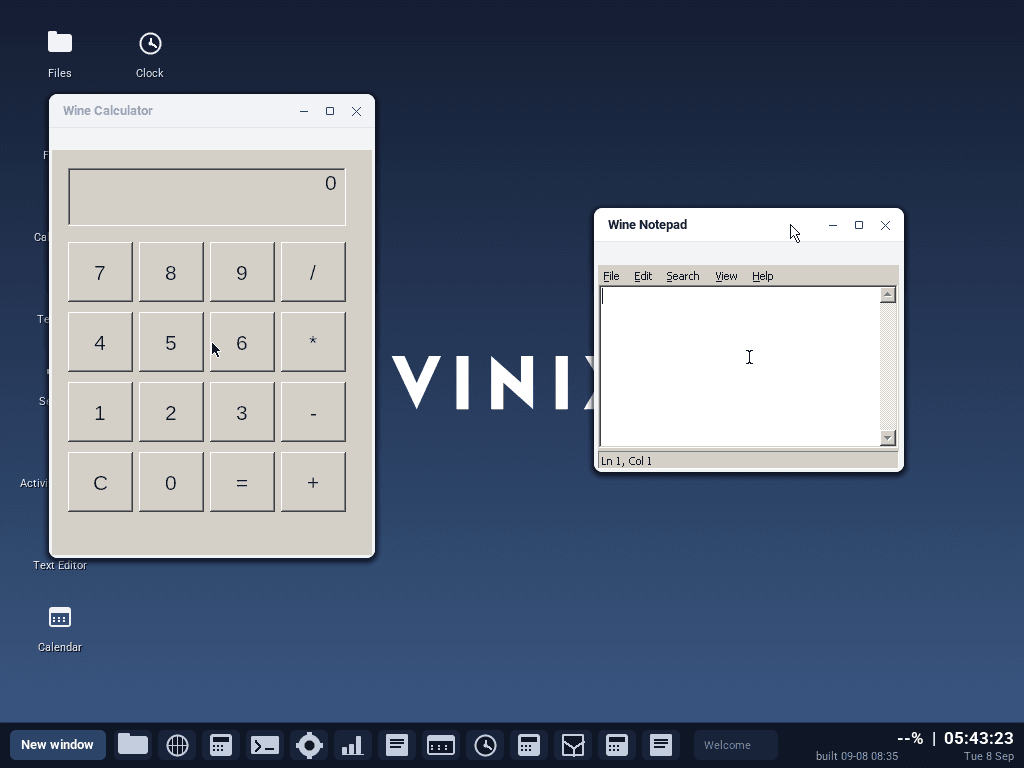Click the calculator icon right of the mail icon
Image resolution: width=1024 pixels, height=768 pixels.
point(616,744)
